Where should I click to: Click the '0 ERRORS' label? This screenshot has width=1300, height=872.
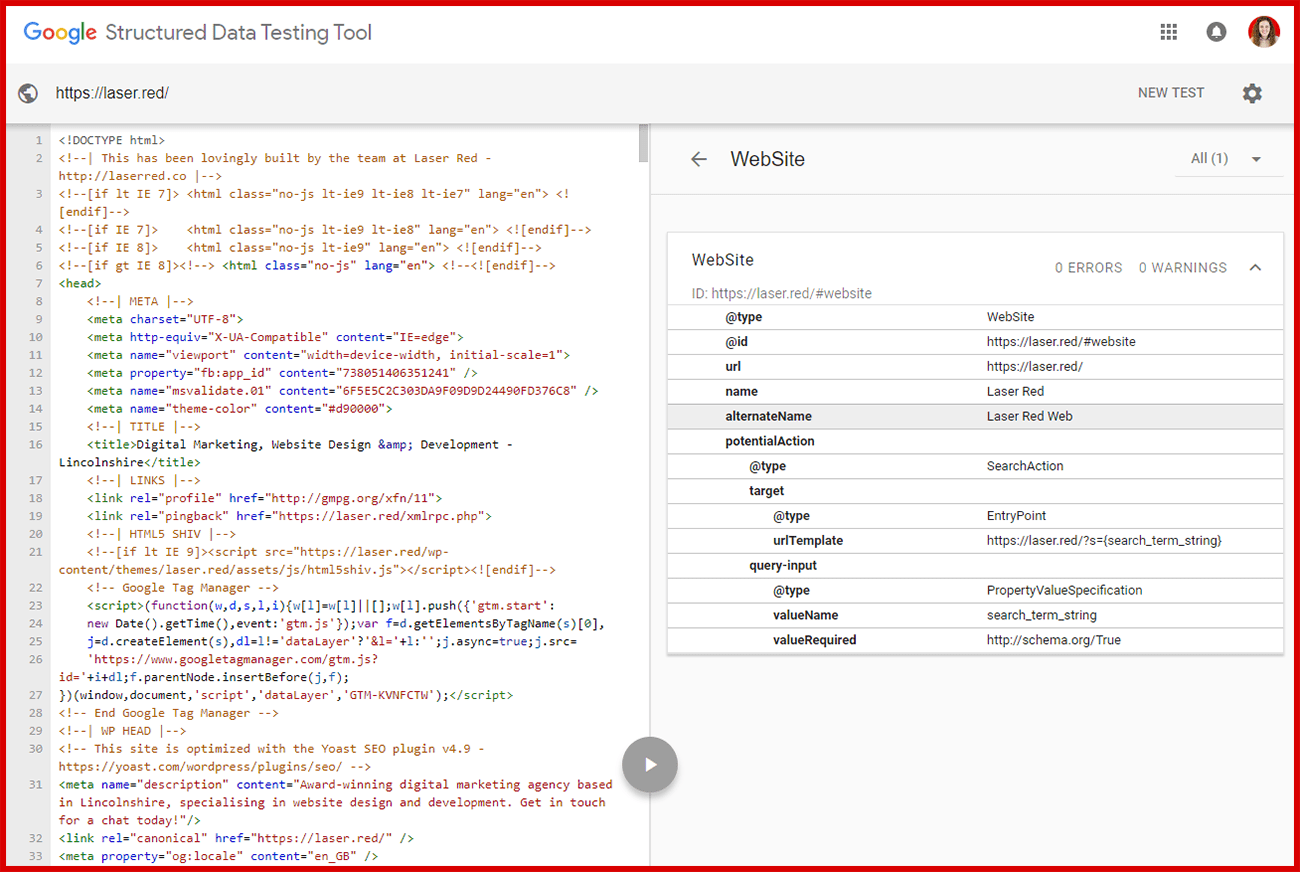pyautogui.click(x=1088, y=268)
